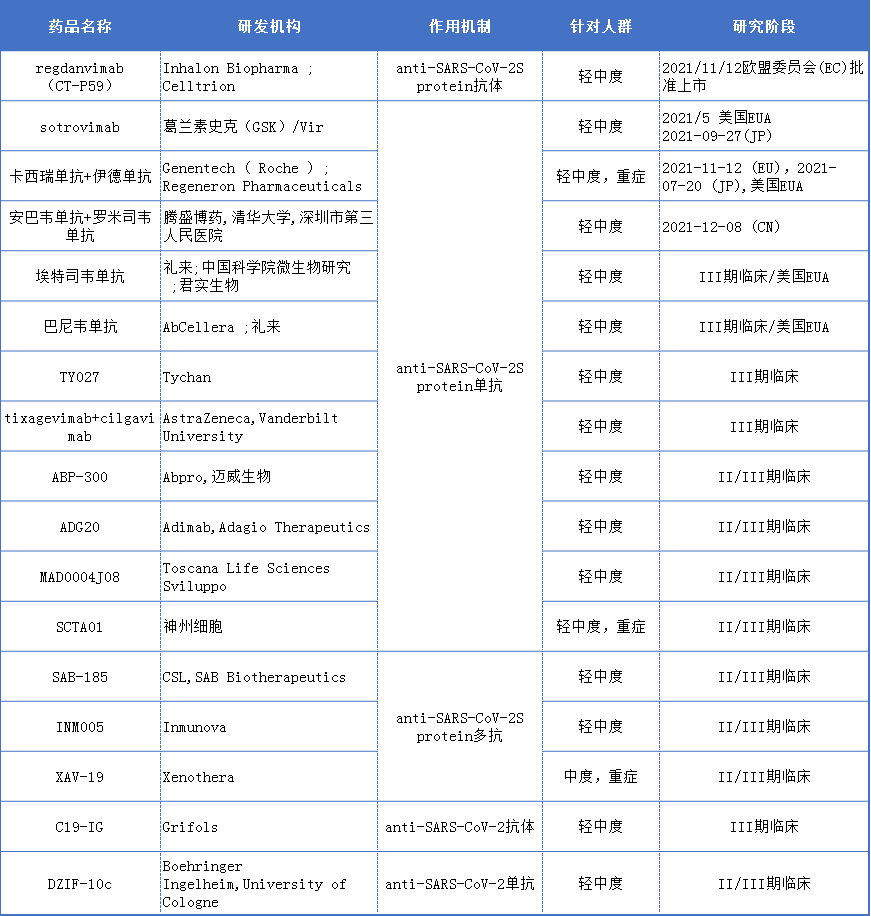The image size is (871, 916).
Task: Click the AbCellera ;礼来 cell
Action: (x=269, y=327)
